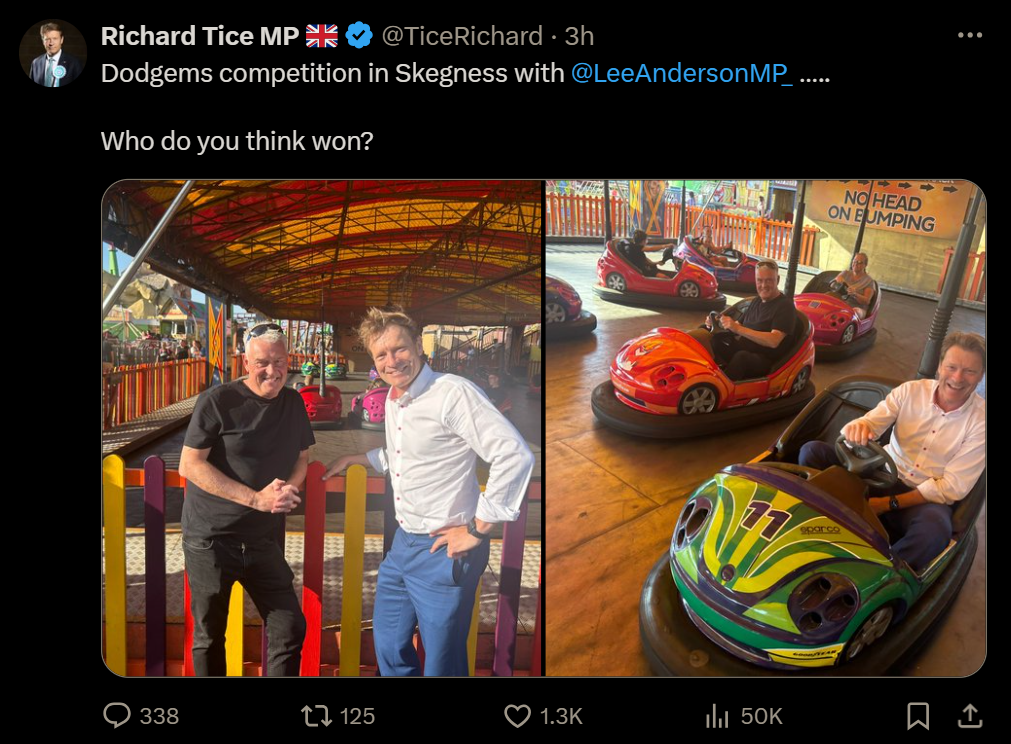Open the 3h timestamp link

click(579, 36)
